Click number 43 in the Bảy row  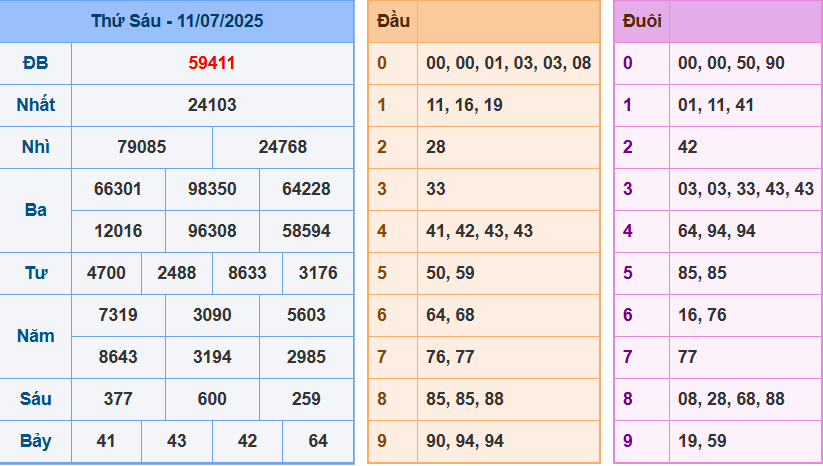177,441
